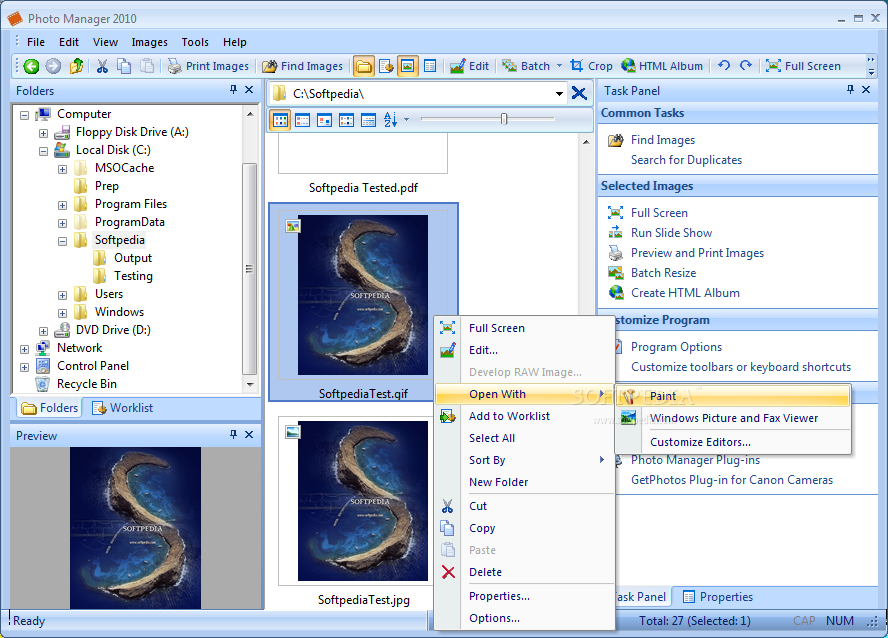Click Print Images in toolbar
Image resolution: width=888 pixels, height=638 pixels.
(208, 66)
